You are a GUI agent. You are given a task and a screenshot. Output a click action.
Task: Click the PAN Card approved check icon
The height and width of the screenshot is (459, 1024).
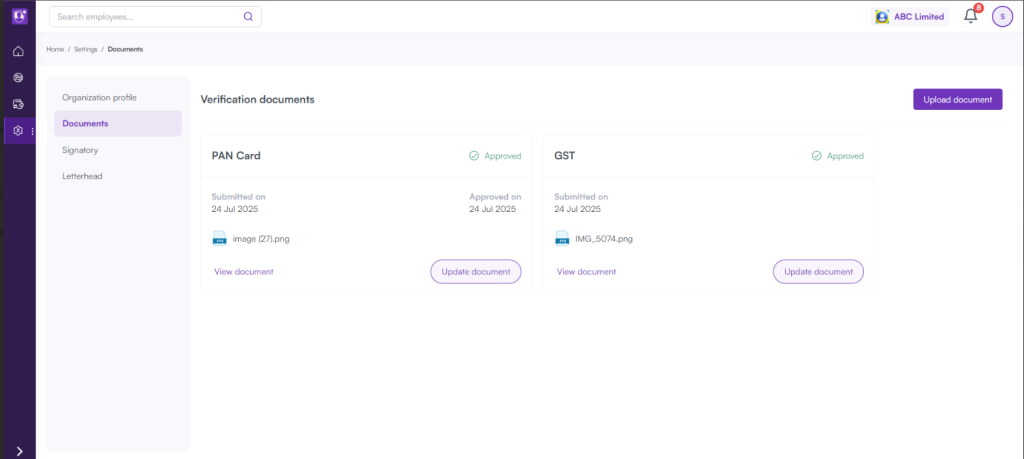(x=474, y=156)
